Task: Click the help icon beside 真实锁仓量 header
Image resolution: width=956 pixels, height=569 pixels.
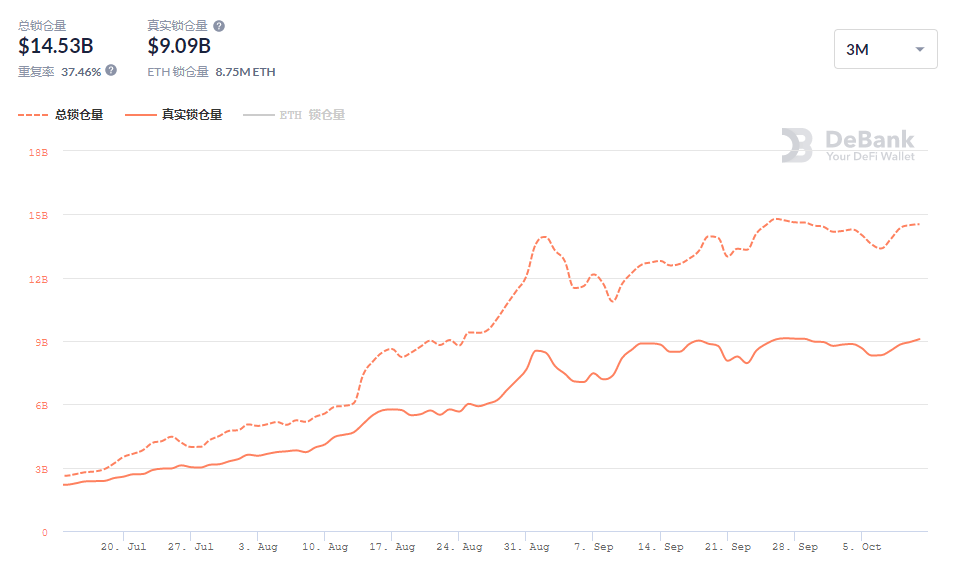Action: point(219,26)
